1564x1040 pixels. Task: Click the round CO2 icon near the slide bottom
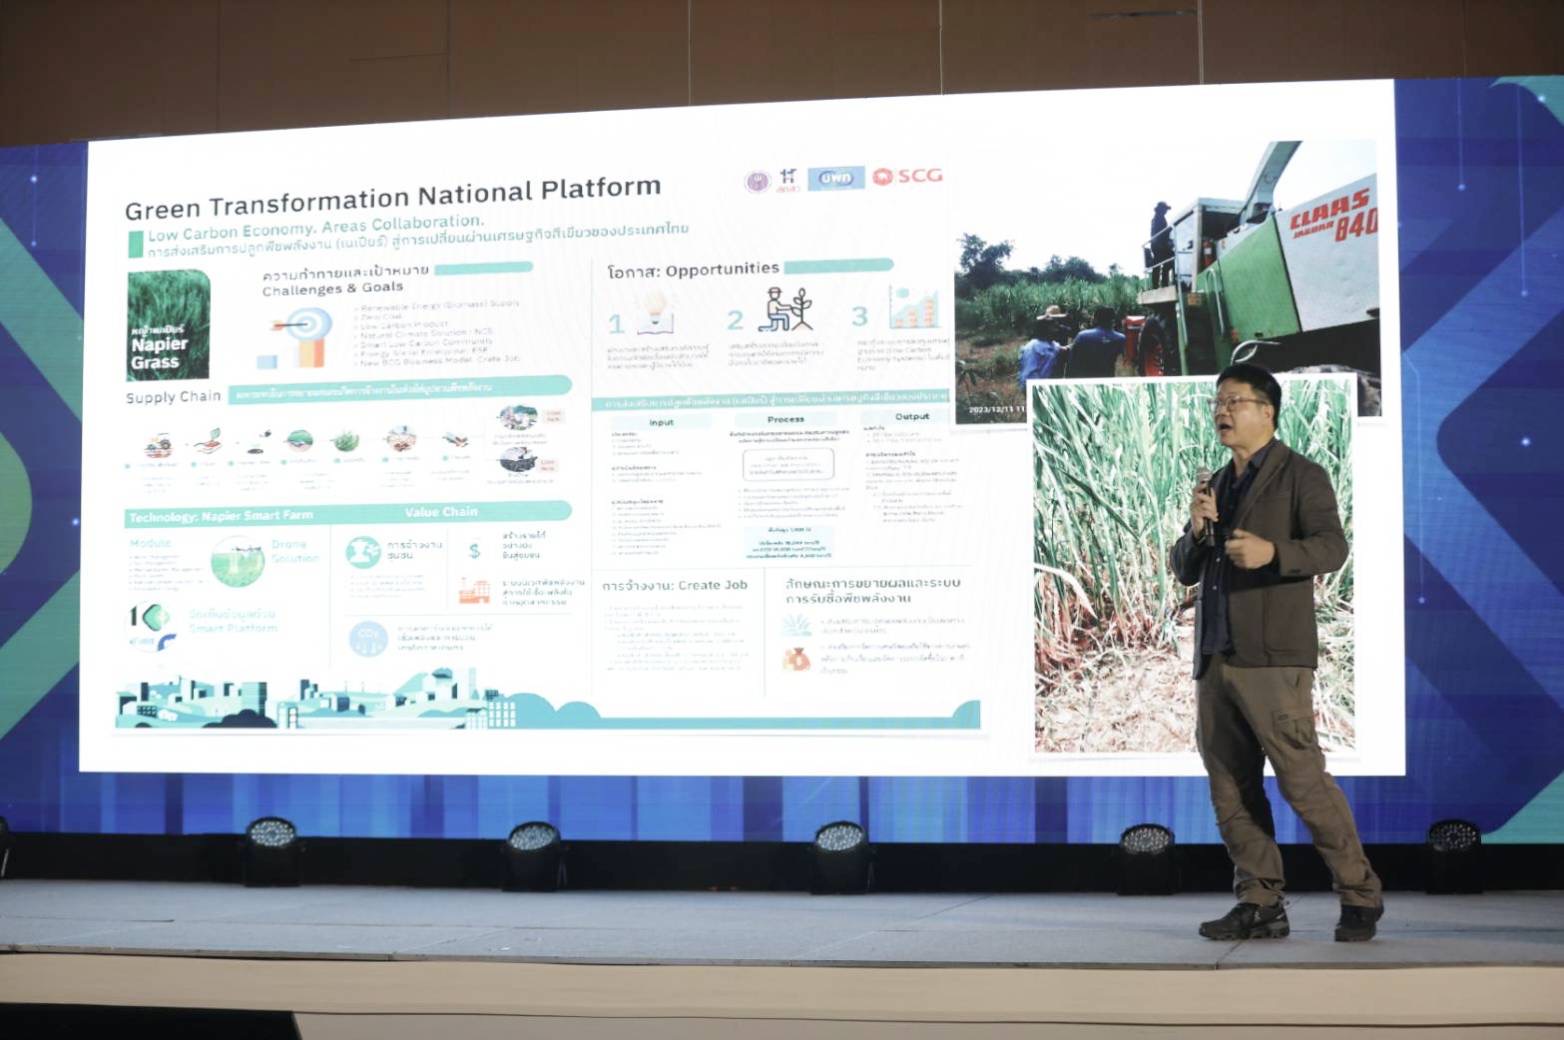point(367,639)
